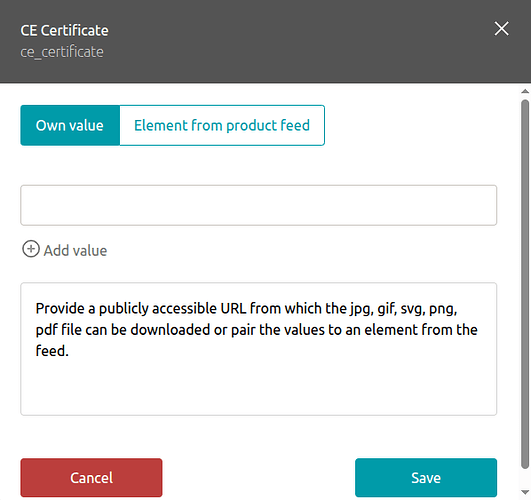This screenshot has width=531, height=500.
Task: Cancel the certificate changes
Action: (91, 478)
